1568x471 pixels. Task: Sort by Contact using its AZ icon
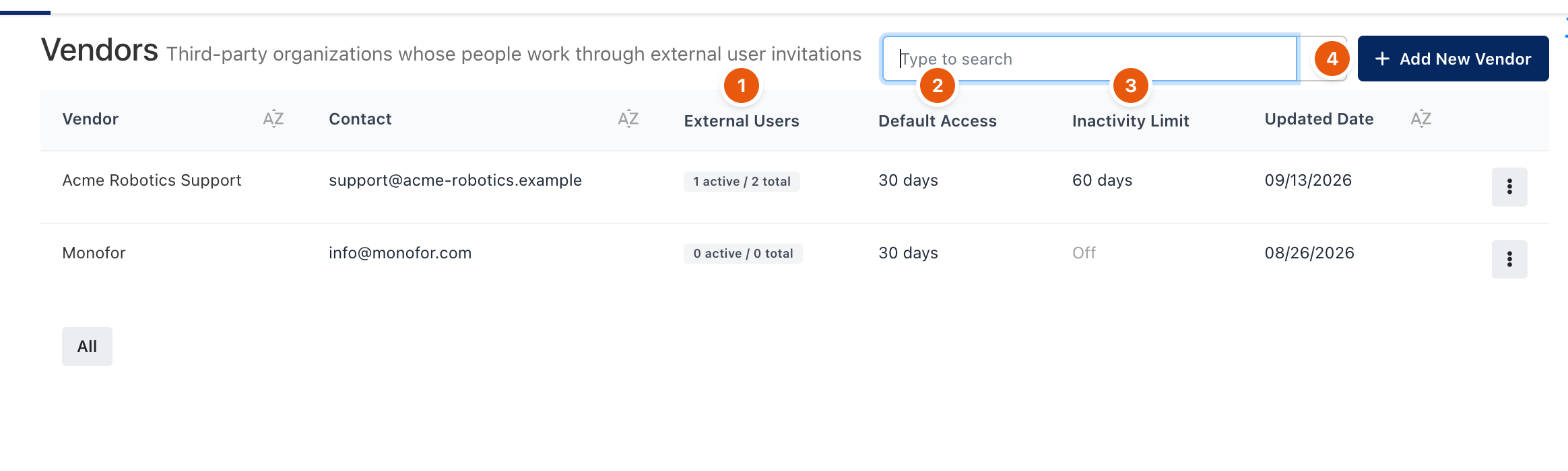coord(628,119)
